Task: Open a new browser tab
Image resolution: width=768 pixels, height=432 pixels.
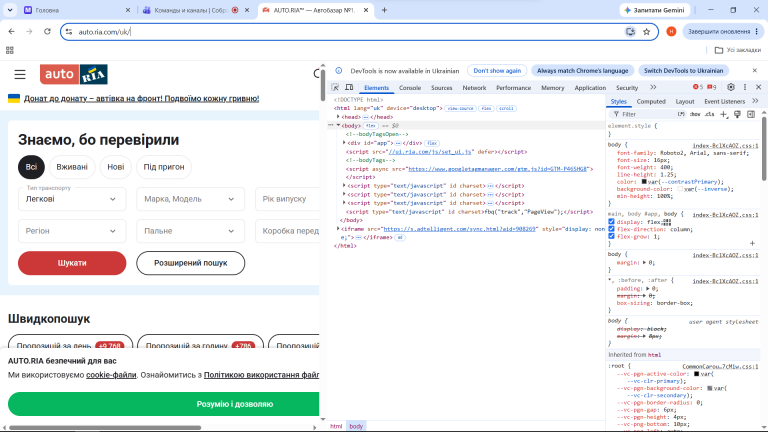Action: (x=384, y=10)
